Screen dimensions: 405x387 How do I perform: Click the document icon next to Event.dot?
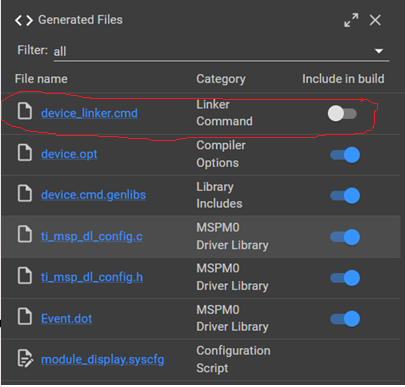[x=25, y=316]
